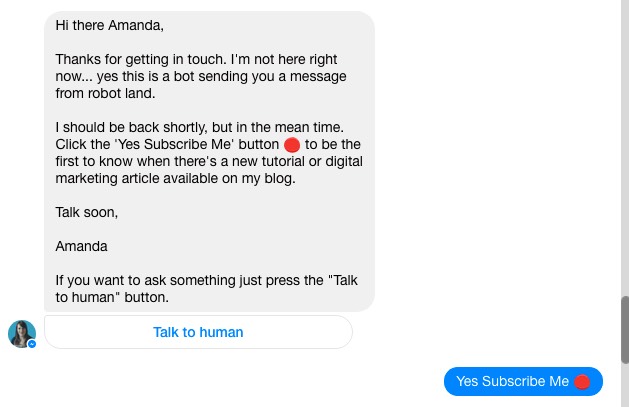Screen dimensions: 629x407
Task: Click the Messenger badge icon on the avatar
Action: tap(32, 344)
